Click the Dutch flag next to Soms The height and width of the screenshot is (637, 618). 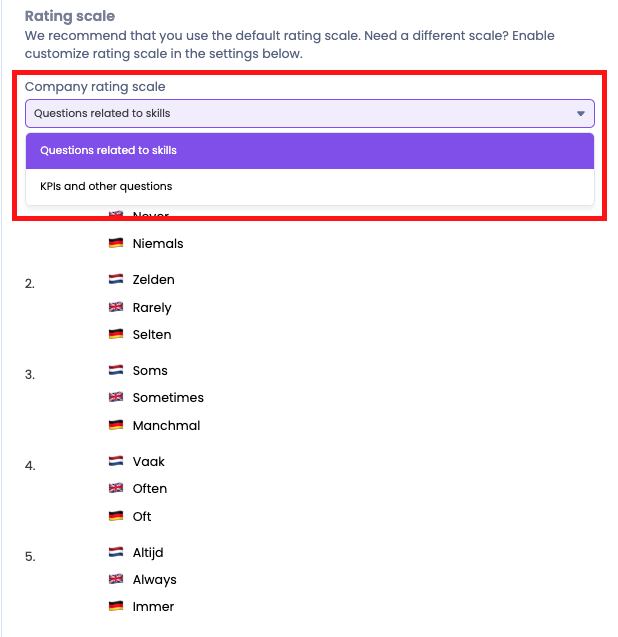click(x=116, y=371)
